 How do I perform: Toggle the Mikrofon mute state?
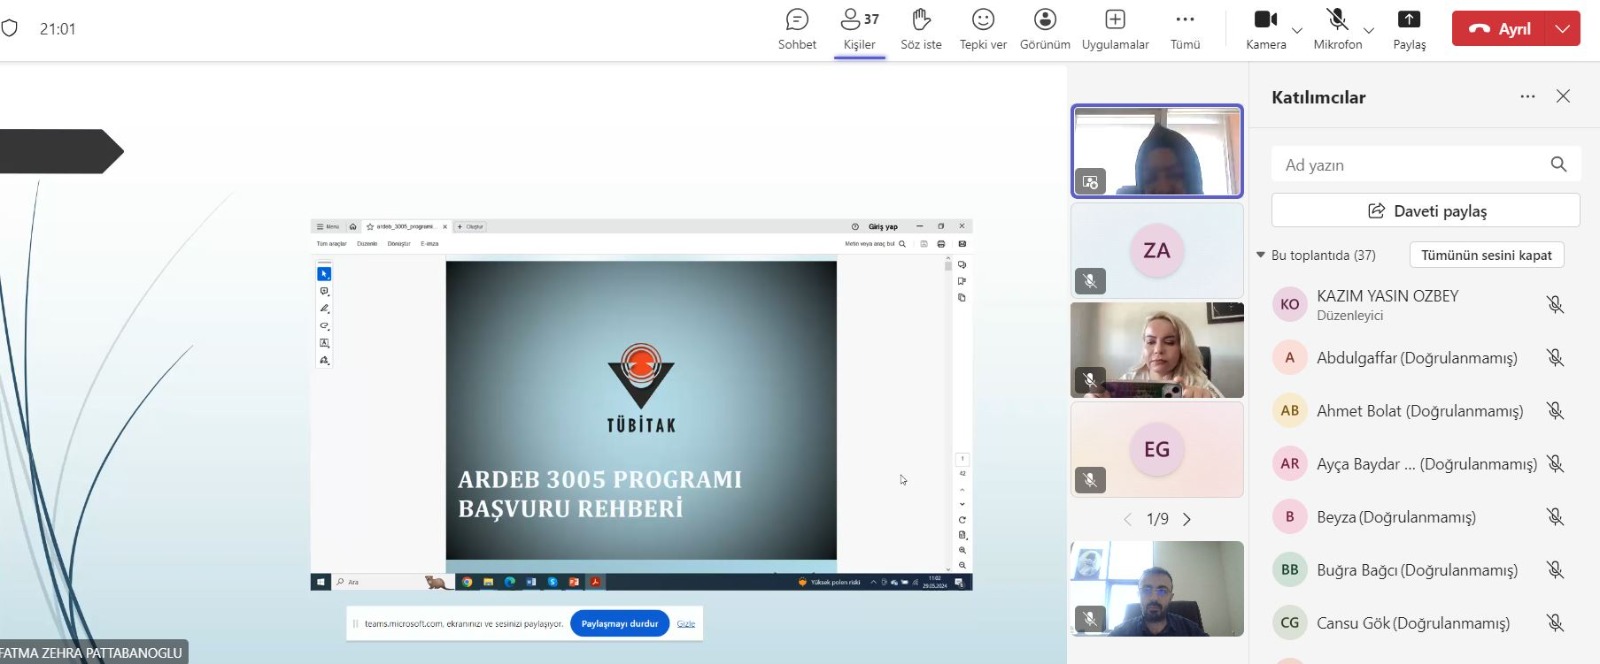coord(1337,29)
